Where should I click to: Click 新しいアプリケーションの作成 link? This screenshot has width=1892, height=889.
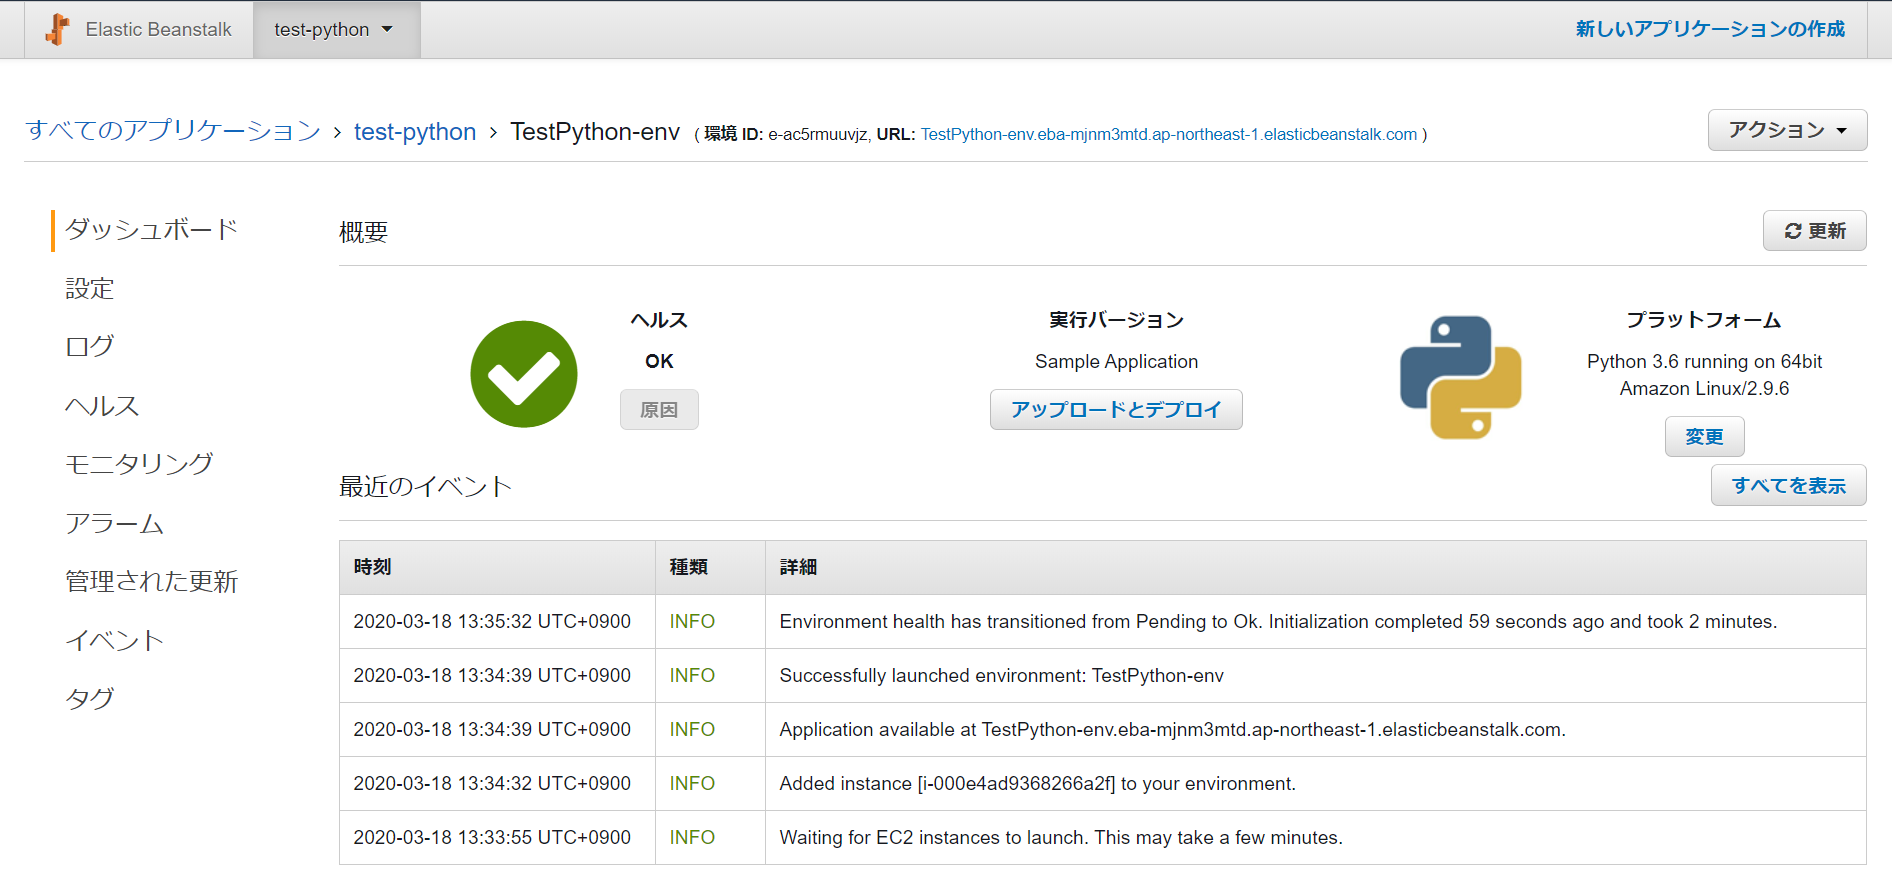point(1710,29)
